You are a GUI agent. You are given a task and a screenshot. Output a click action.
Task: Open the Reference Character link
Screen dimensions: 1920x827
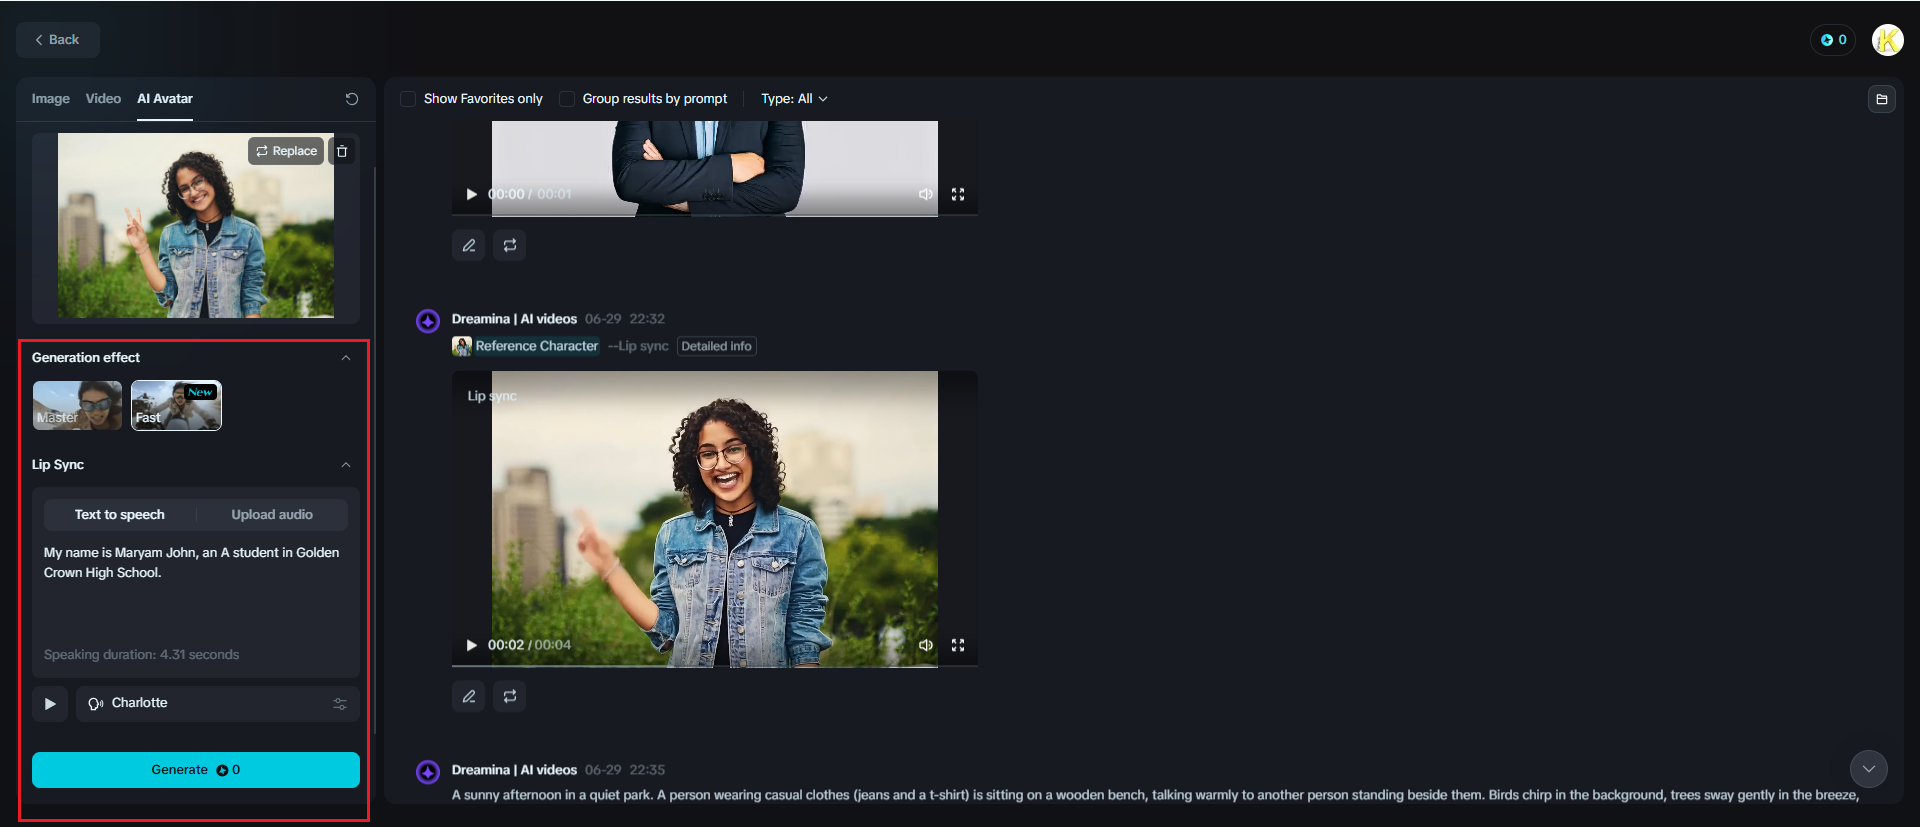click(537, 346)
